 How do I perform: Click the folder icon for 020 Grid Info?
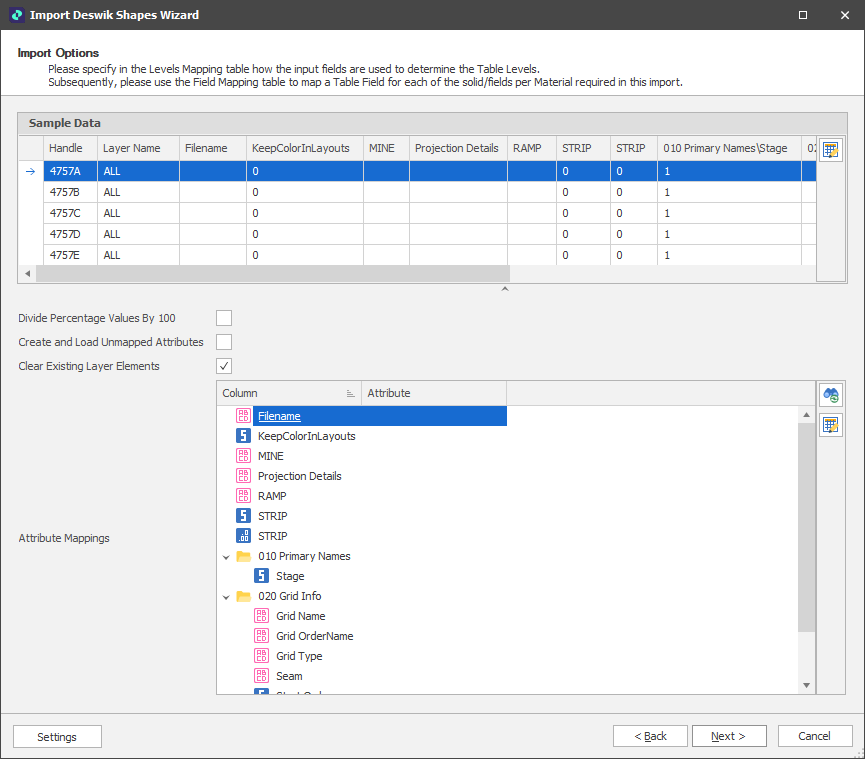(x=244, y=596)
